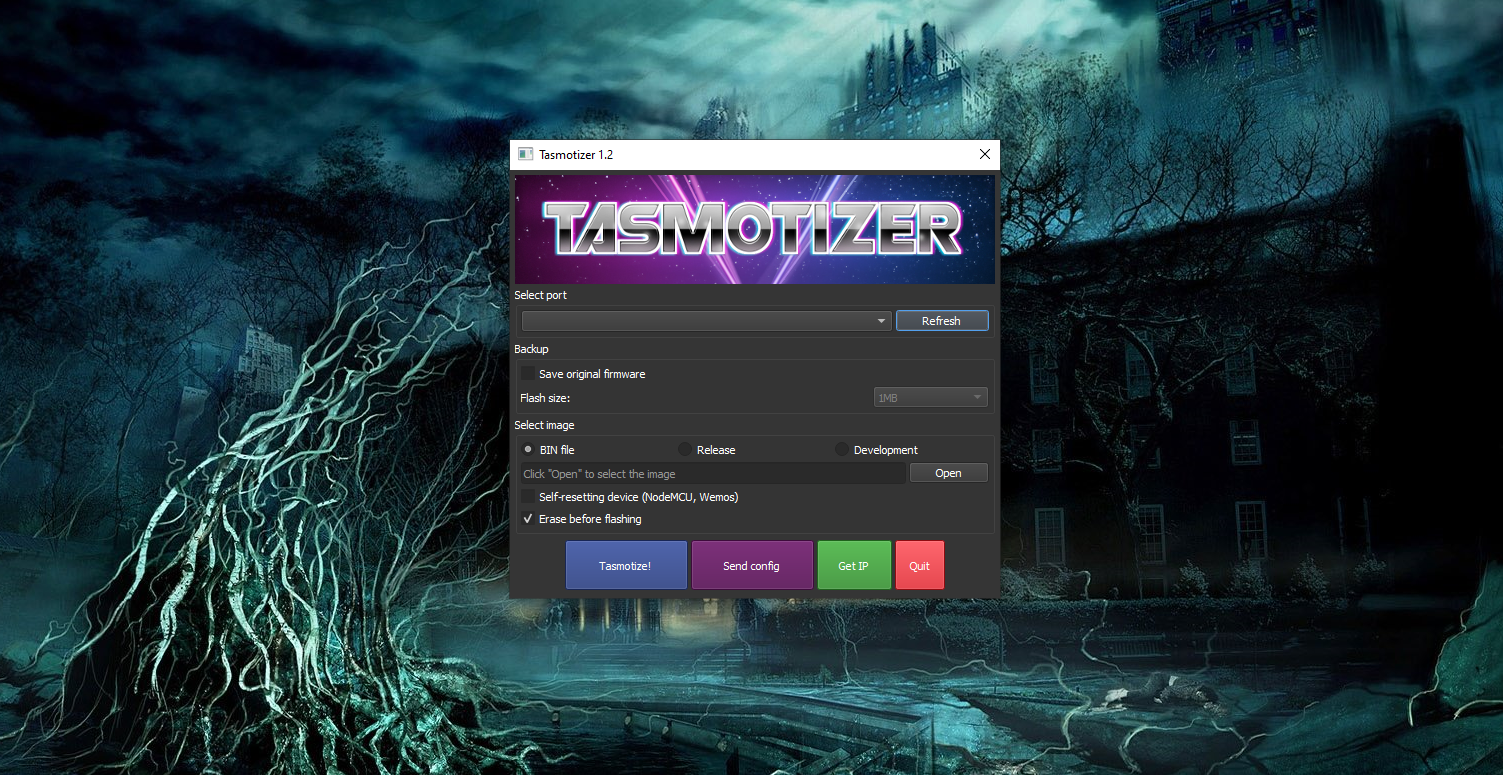Click the Tasmotizer icon in the title bar
The width and height of the screenshot is (1503, 775).
[525, 154]
